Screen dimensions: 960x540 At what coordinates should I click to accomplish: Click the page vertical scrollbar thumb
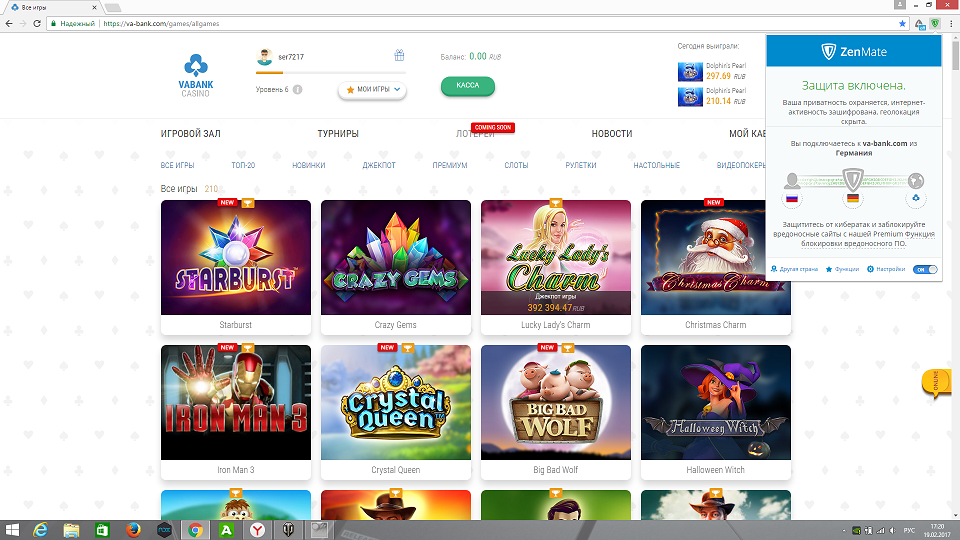956,54
